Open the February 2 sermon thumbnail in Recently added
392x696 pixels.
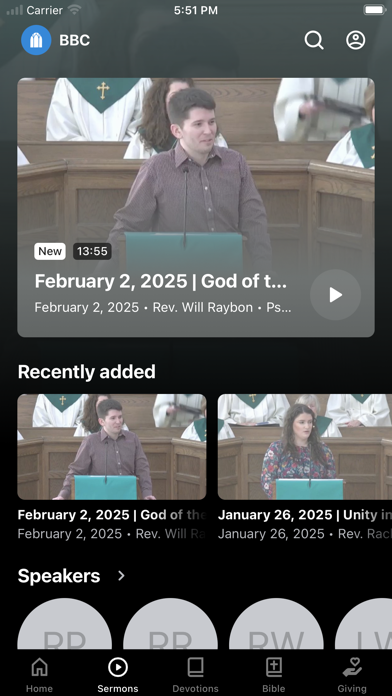[112, 447]
